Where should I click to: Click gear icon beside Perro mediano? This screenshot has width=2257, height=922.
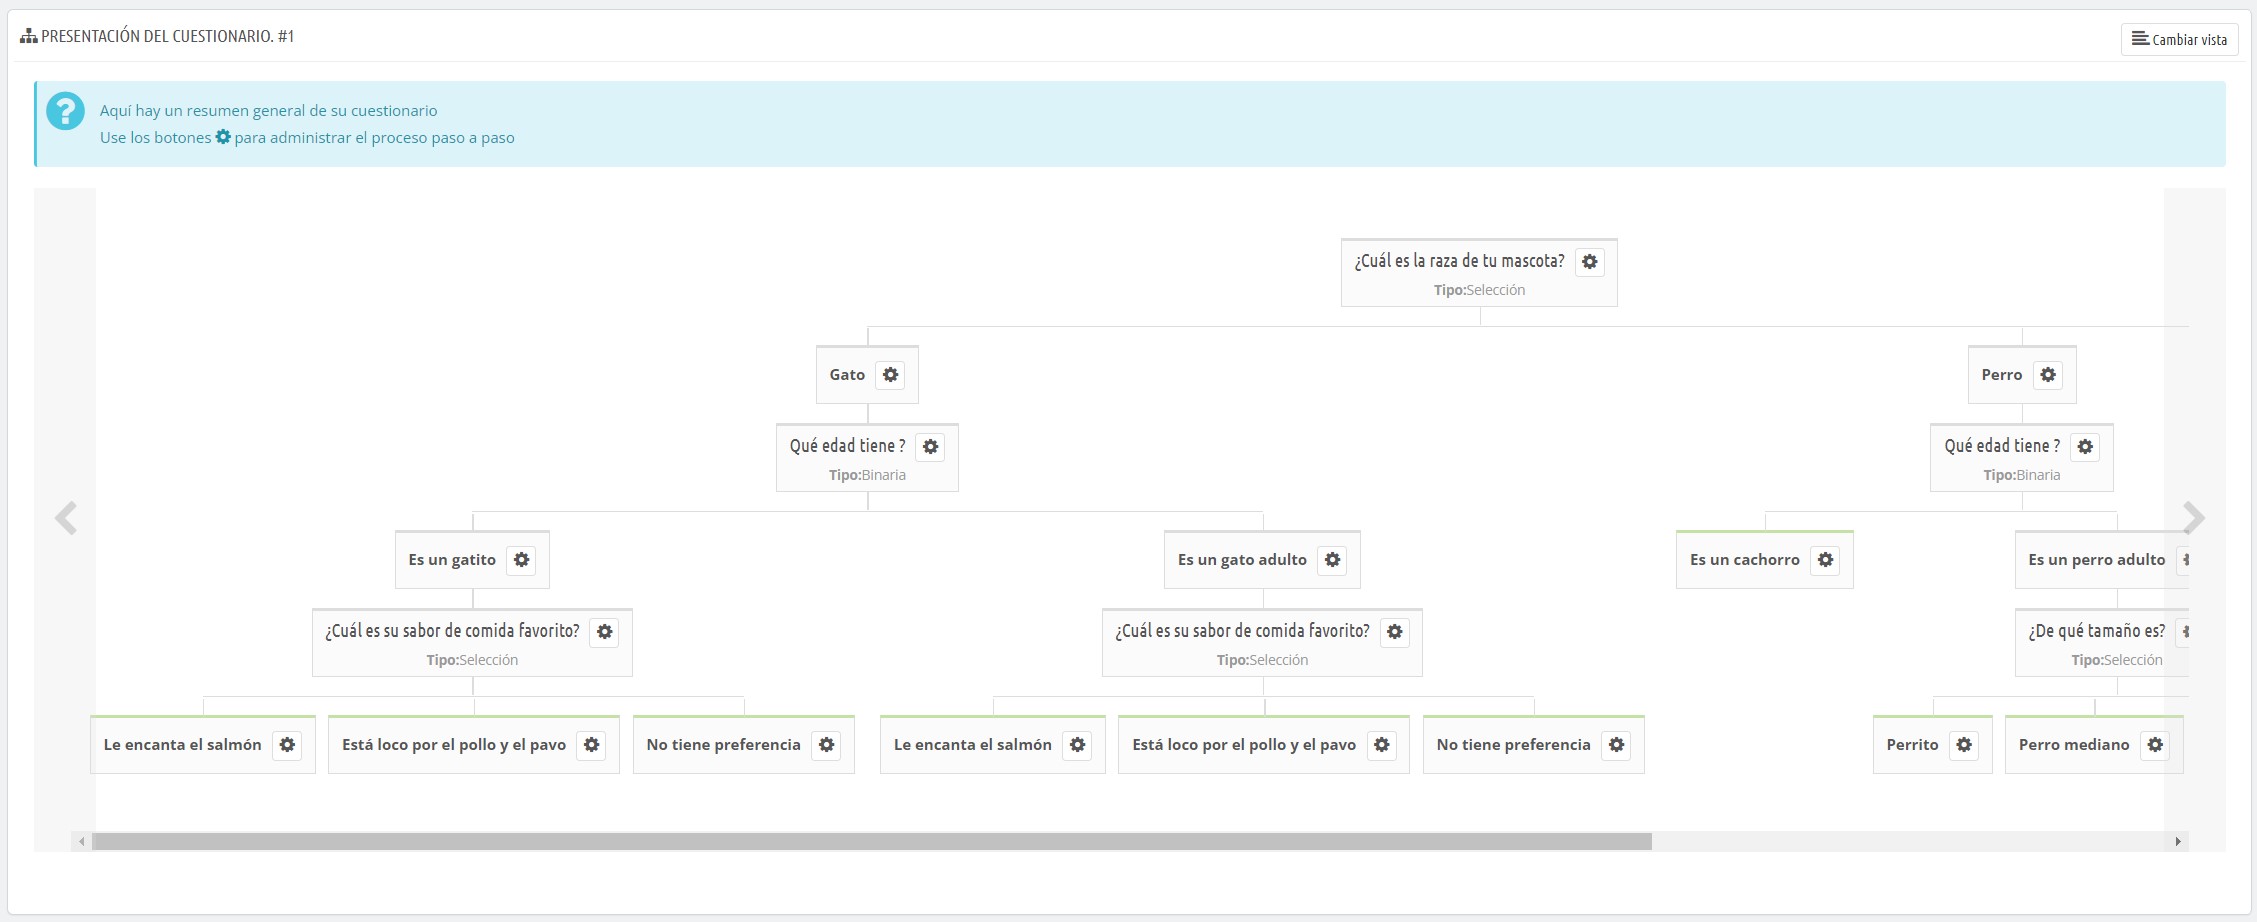point(2155,745)
